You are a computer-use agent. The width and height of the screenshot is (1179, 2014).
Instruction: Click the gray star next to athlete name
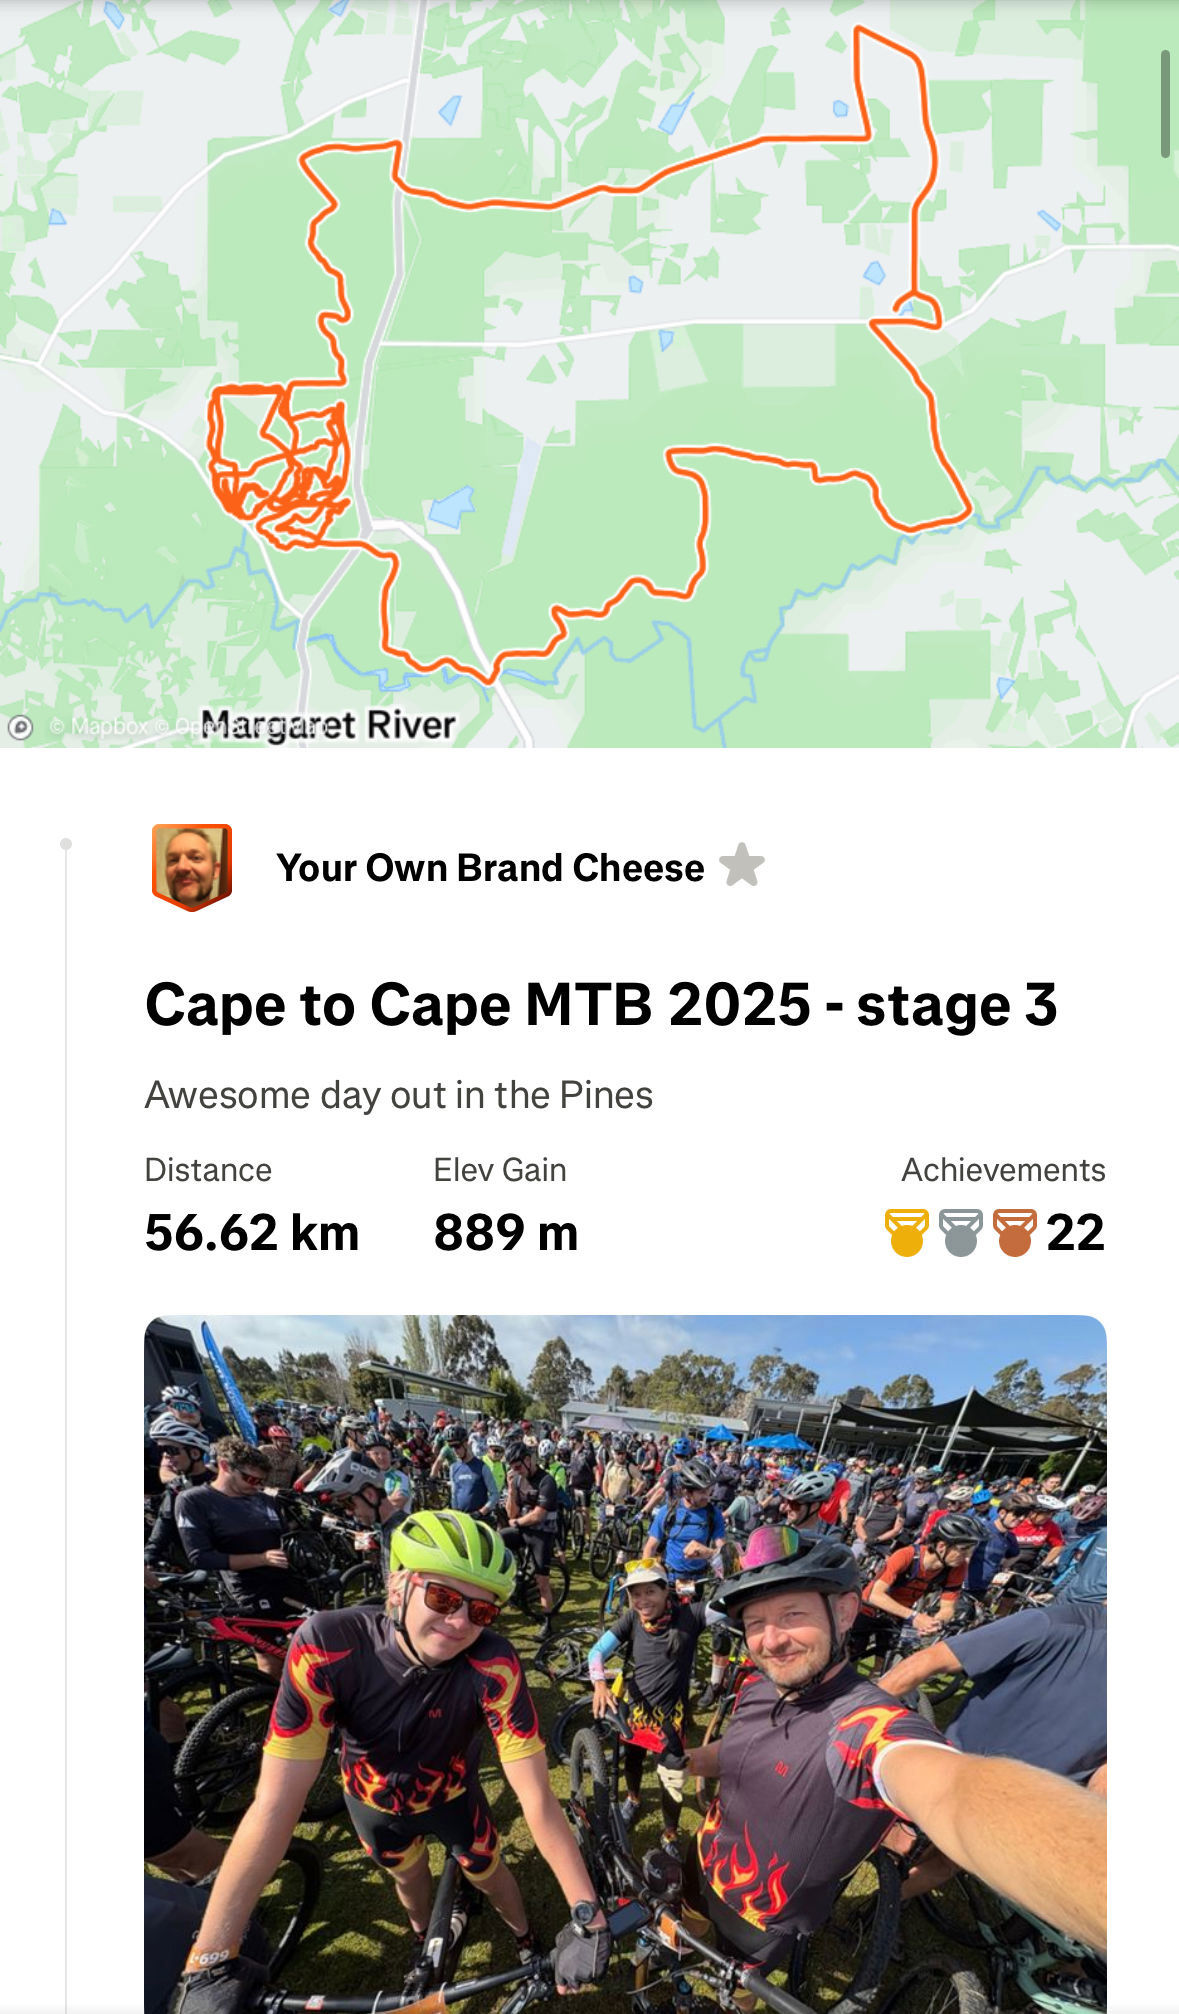(x=742, y=866)
